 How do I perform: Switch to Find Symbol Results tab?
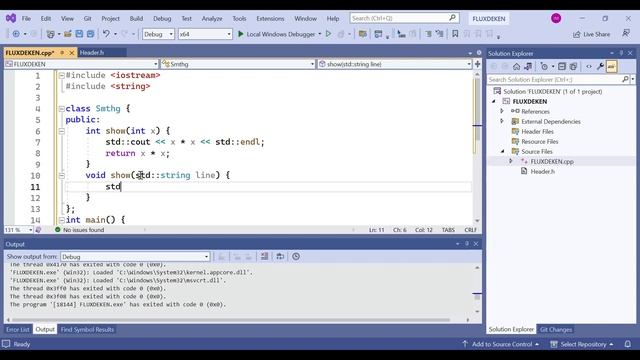pos(87,329)
